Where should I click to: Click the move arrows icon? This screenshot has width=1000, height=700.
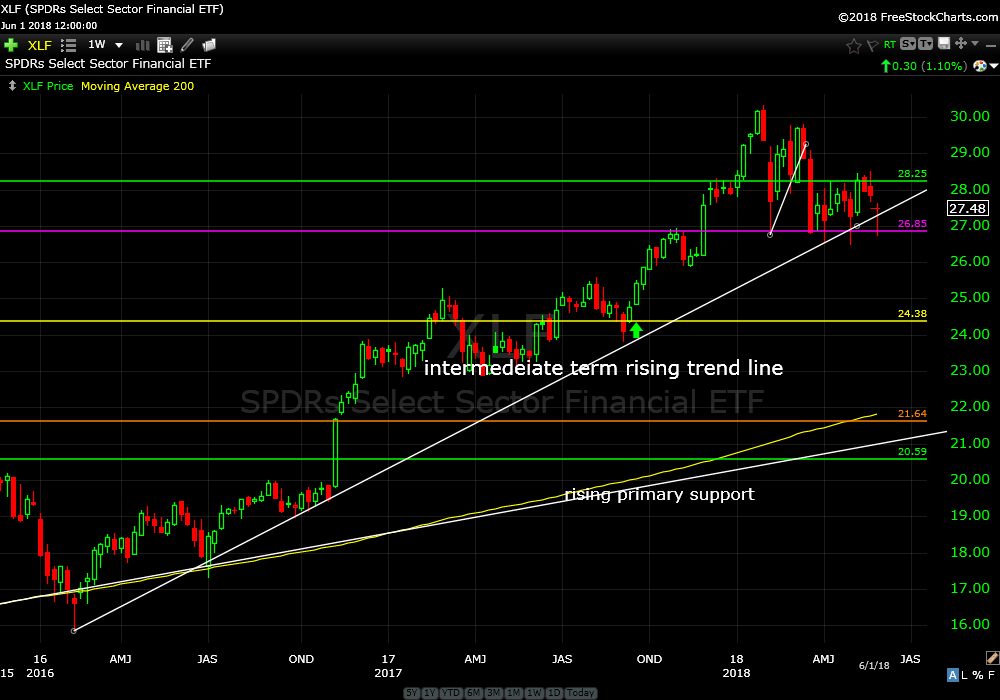[x=961, y=44]
